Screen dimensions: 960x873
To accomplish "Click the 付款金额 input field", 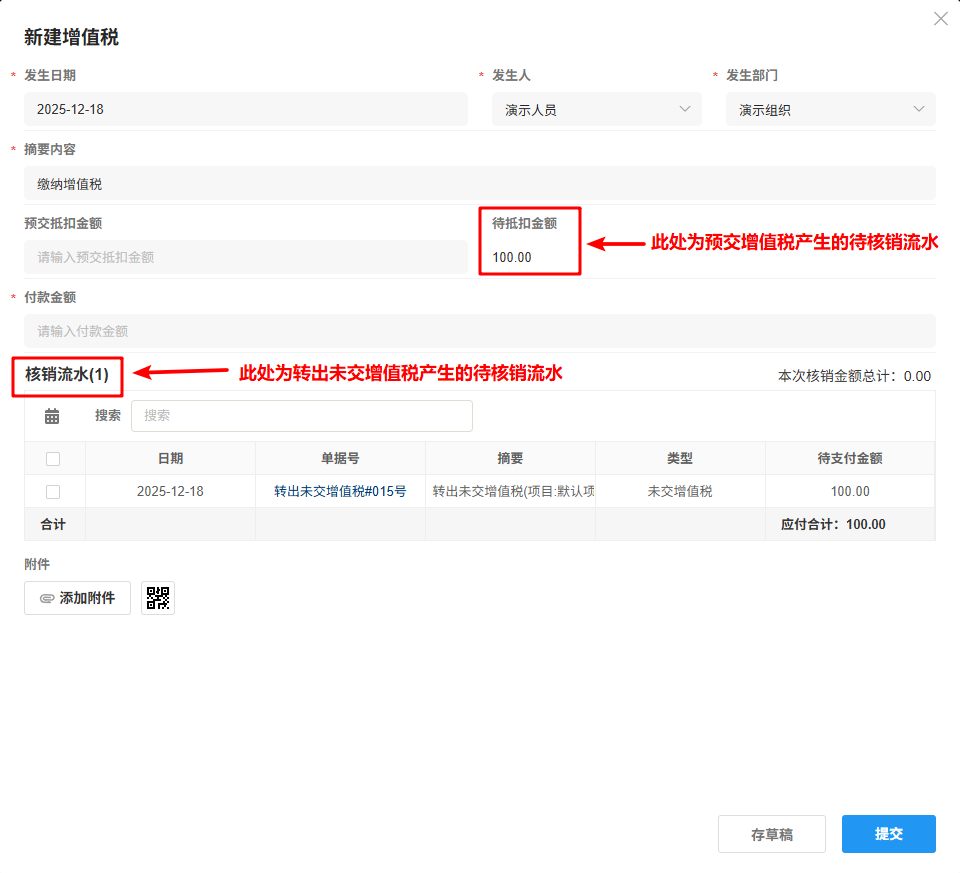I will click(x=479, y=331).
